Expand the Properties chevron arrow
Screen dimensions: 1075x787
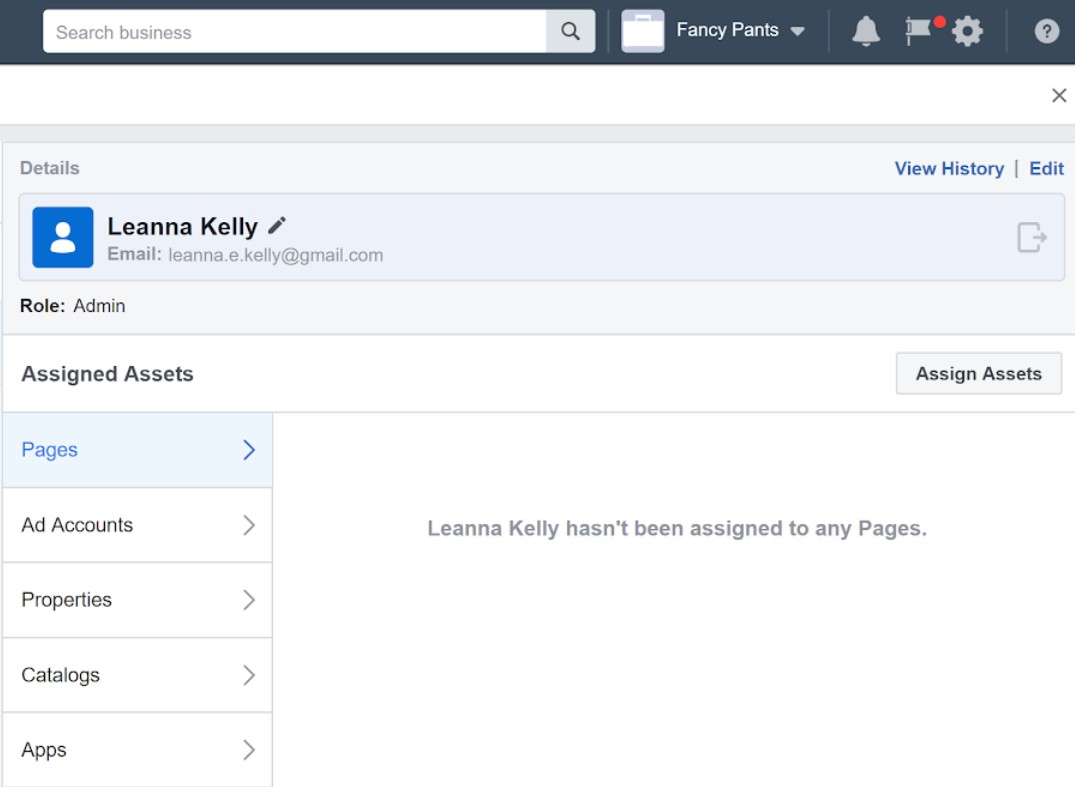pyautogui.click(x=249, y=600)
